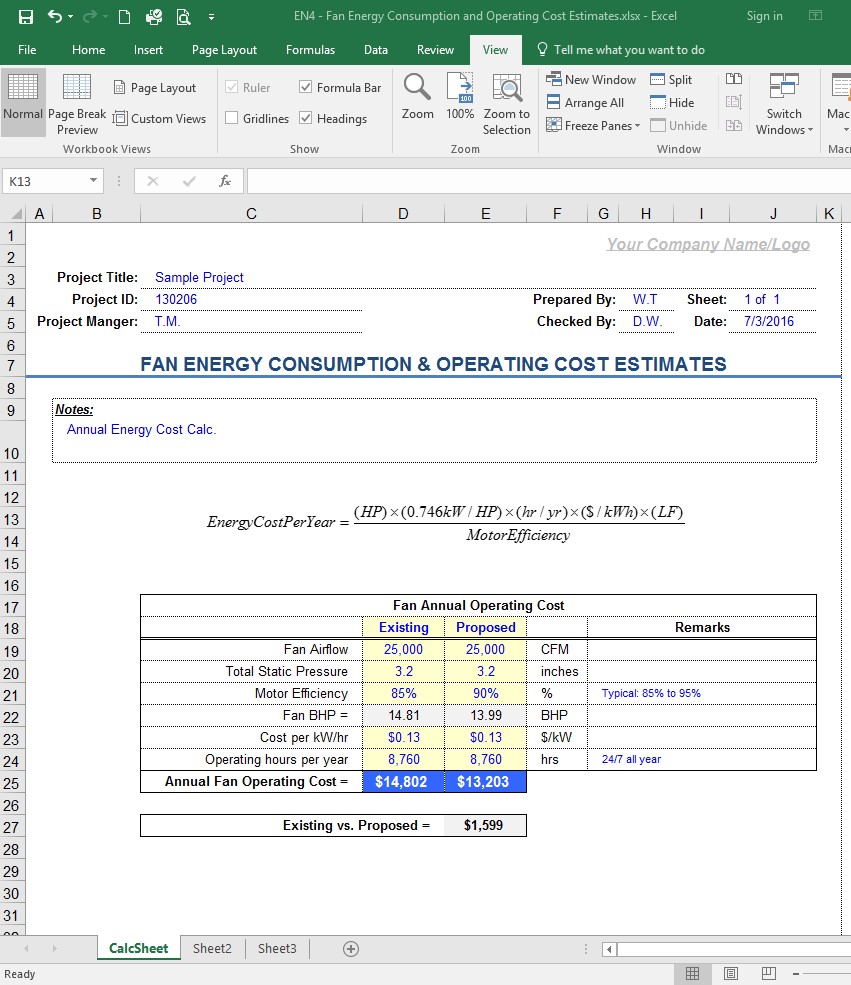The image size is (851, 985).
Task: Click the Split window button
Action: 671,80
